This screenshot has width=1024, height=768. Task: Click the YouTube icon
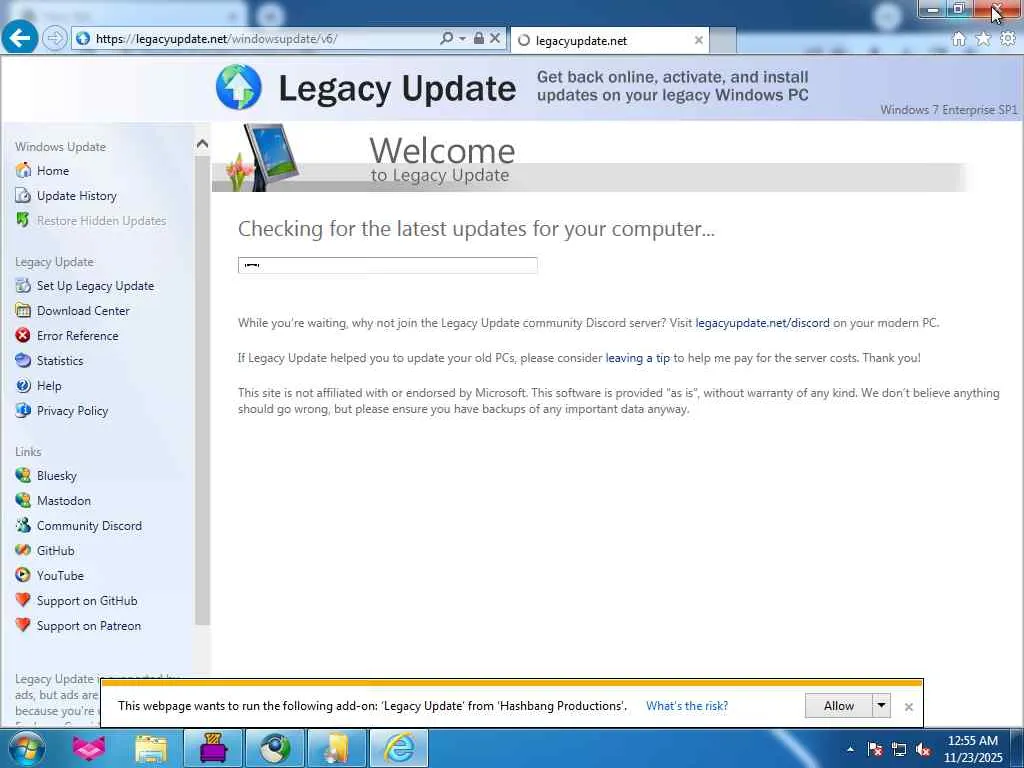(23, 575)
